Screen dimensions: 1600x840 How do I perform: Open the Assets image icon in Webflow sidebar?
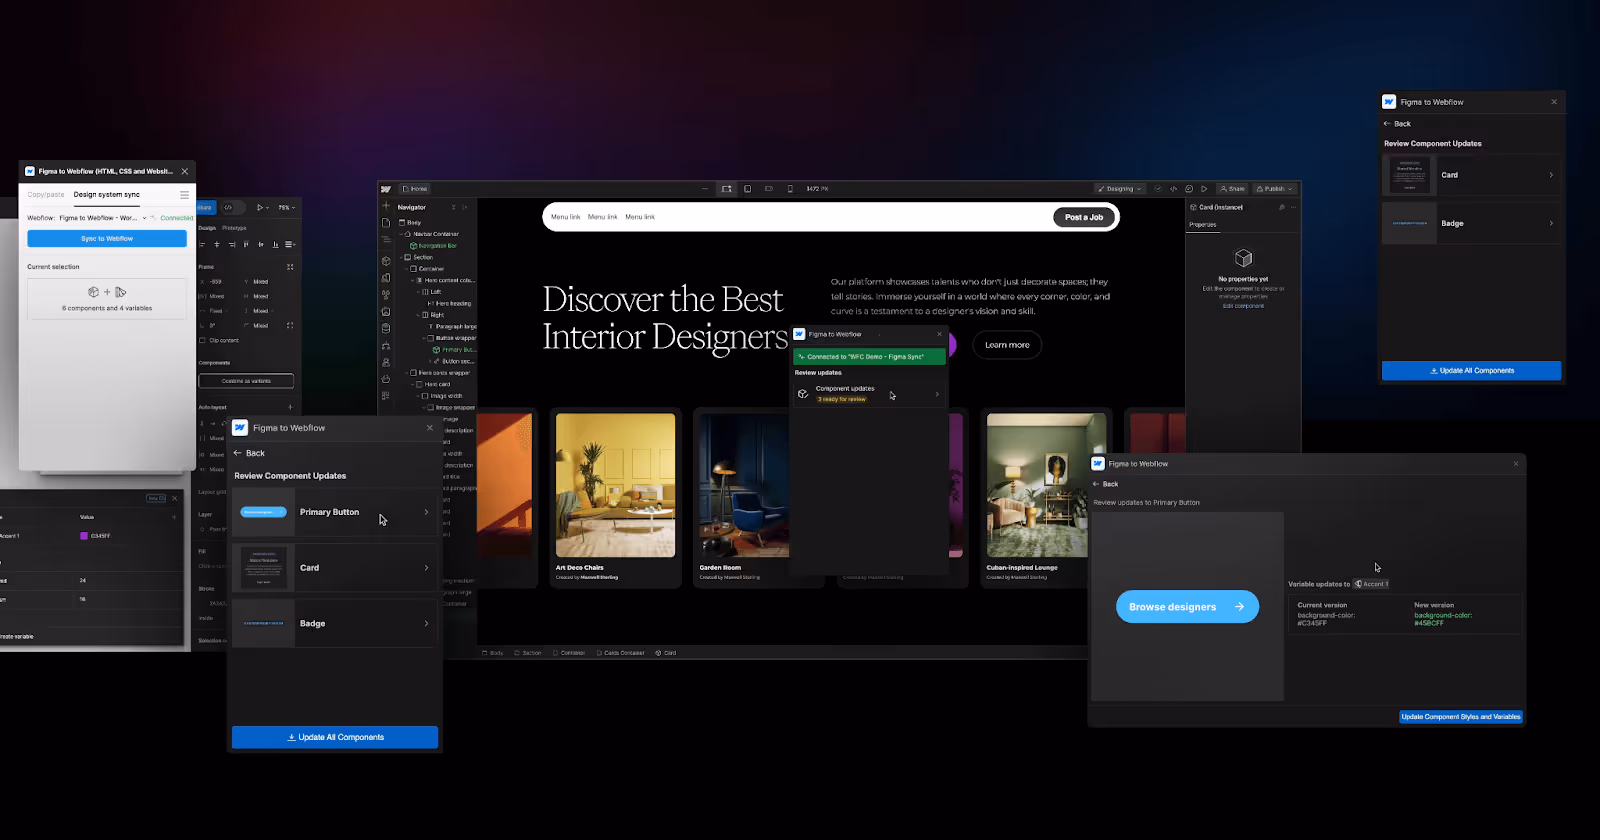pos(386,312)
